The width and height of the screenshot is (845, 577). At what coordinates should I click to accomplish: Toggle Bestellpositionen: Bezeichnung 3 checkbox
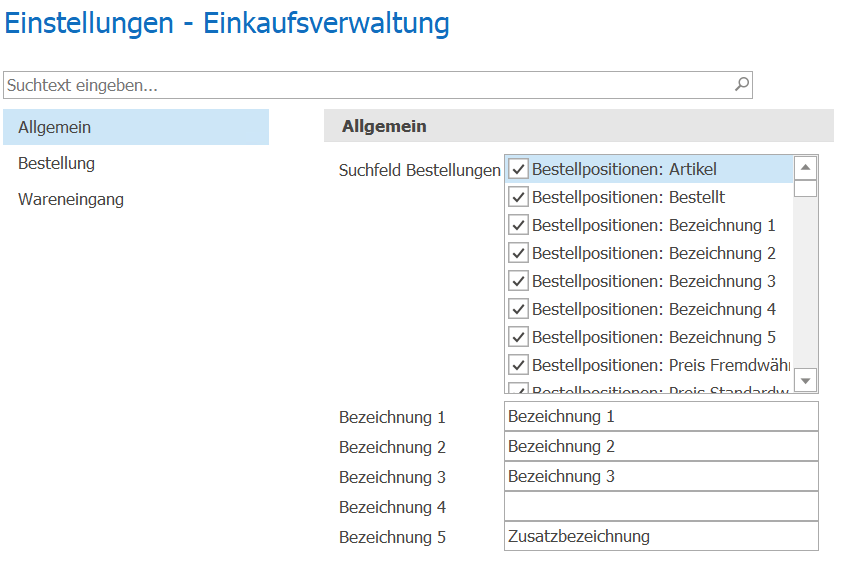[x=518, y=281]
